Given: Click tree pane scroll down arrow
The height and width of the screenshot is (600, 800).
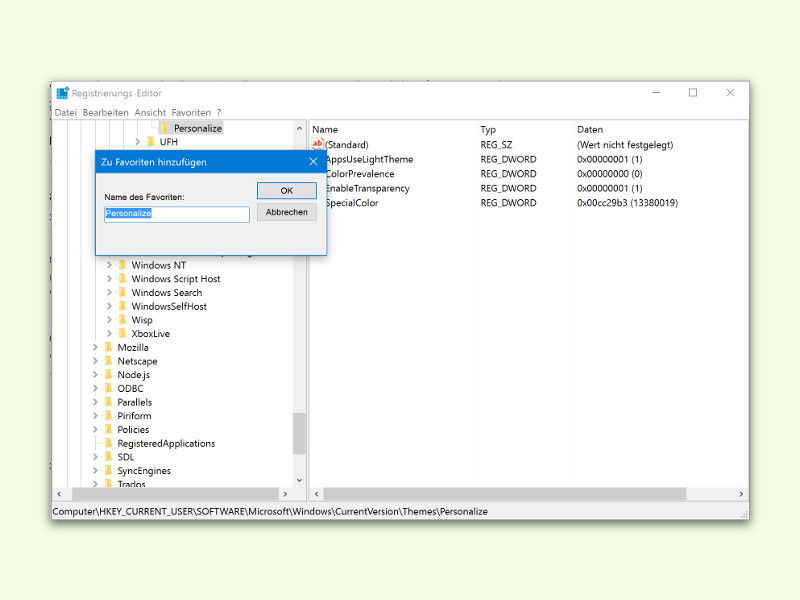Looking at the screenshot, I should pyautogui.click(x=299, y=480).
